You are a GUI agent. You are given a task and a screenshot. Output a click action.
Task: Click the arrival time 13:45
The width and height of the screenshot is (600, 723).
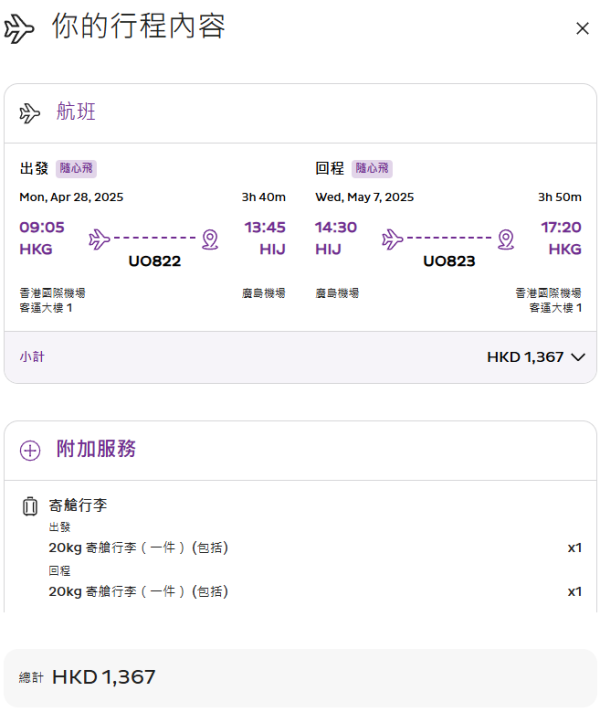[265, 227]
